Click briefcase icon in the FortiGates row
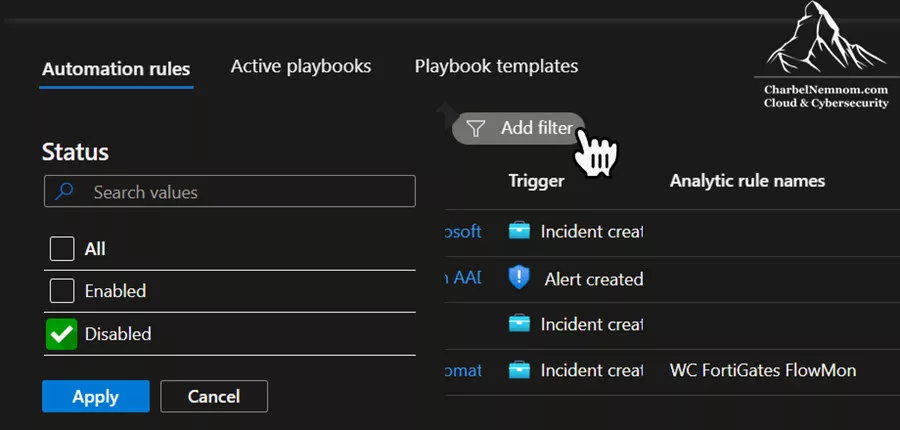This screenshot has height=430, width=900. click(x=519, y=370)
